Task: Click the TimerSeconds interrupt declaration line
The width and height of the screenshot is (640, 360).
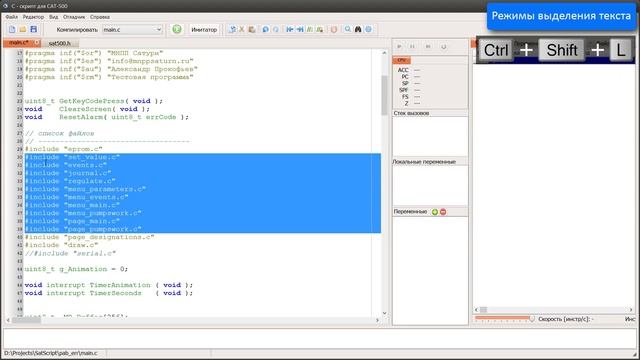Action: click(x=109, y=293)
